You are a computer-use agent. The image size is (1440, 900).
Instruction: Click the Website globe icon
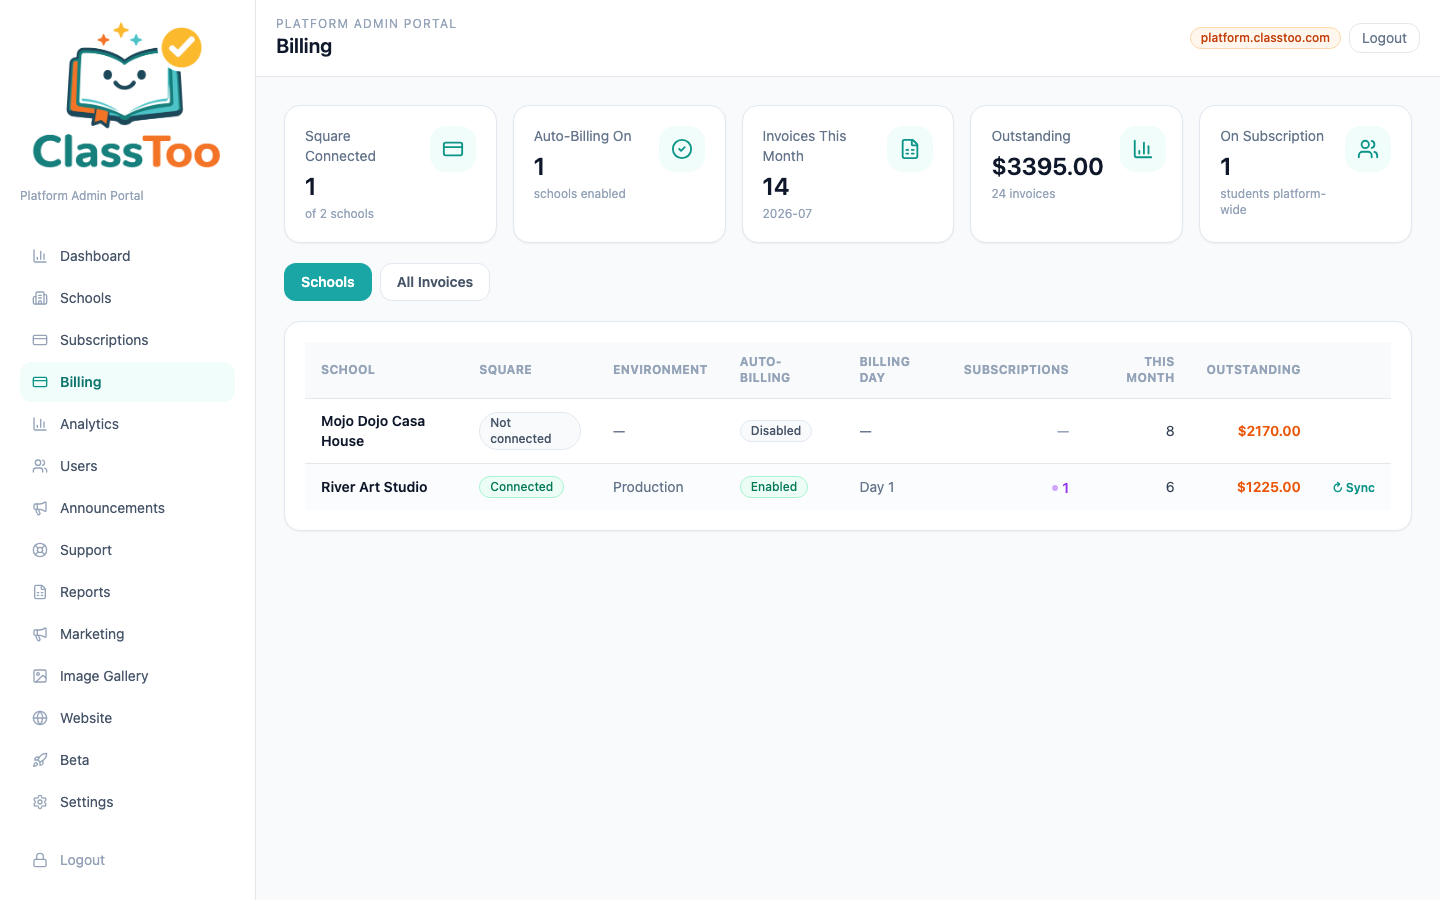coord(40,718)
